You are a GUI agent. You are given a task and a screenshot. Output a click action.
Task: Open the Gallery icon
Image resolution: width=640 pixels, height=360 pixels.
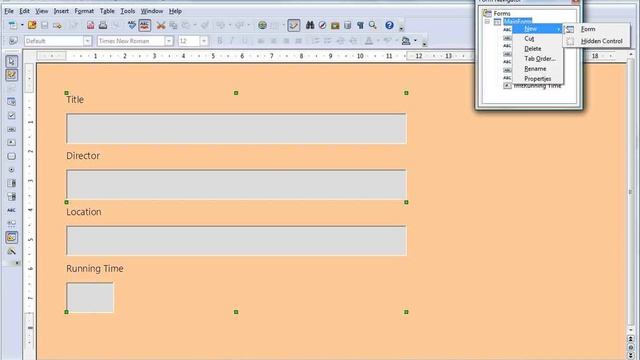[x=335, y=25]
